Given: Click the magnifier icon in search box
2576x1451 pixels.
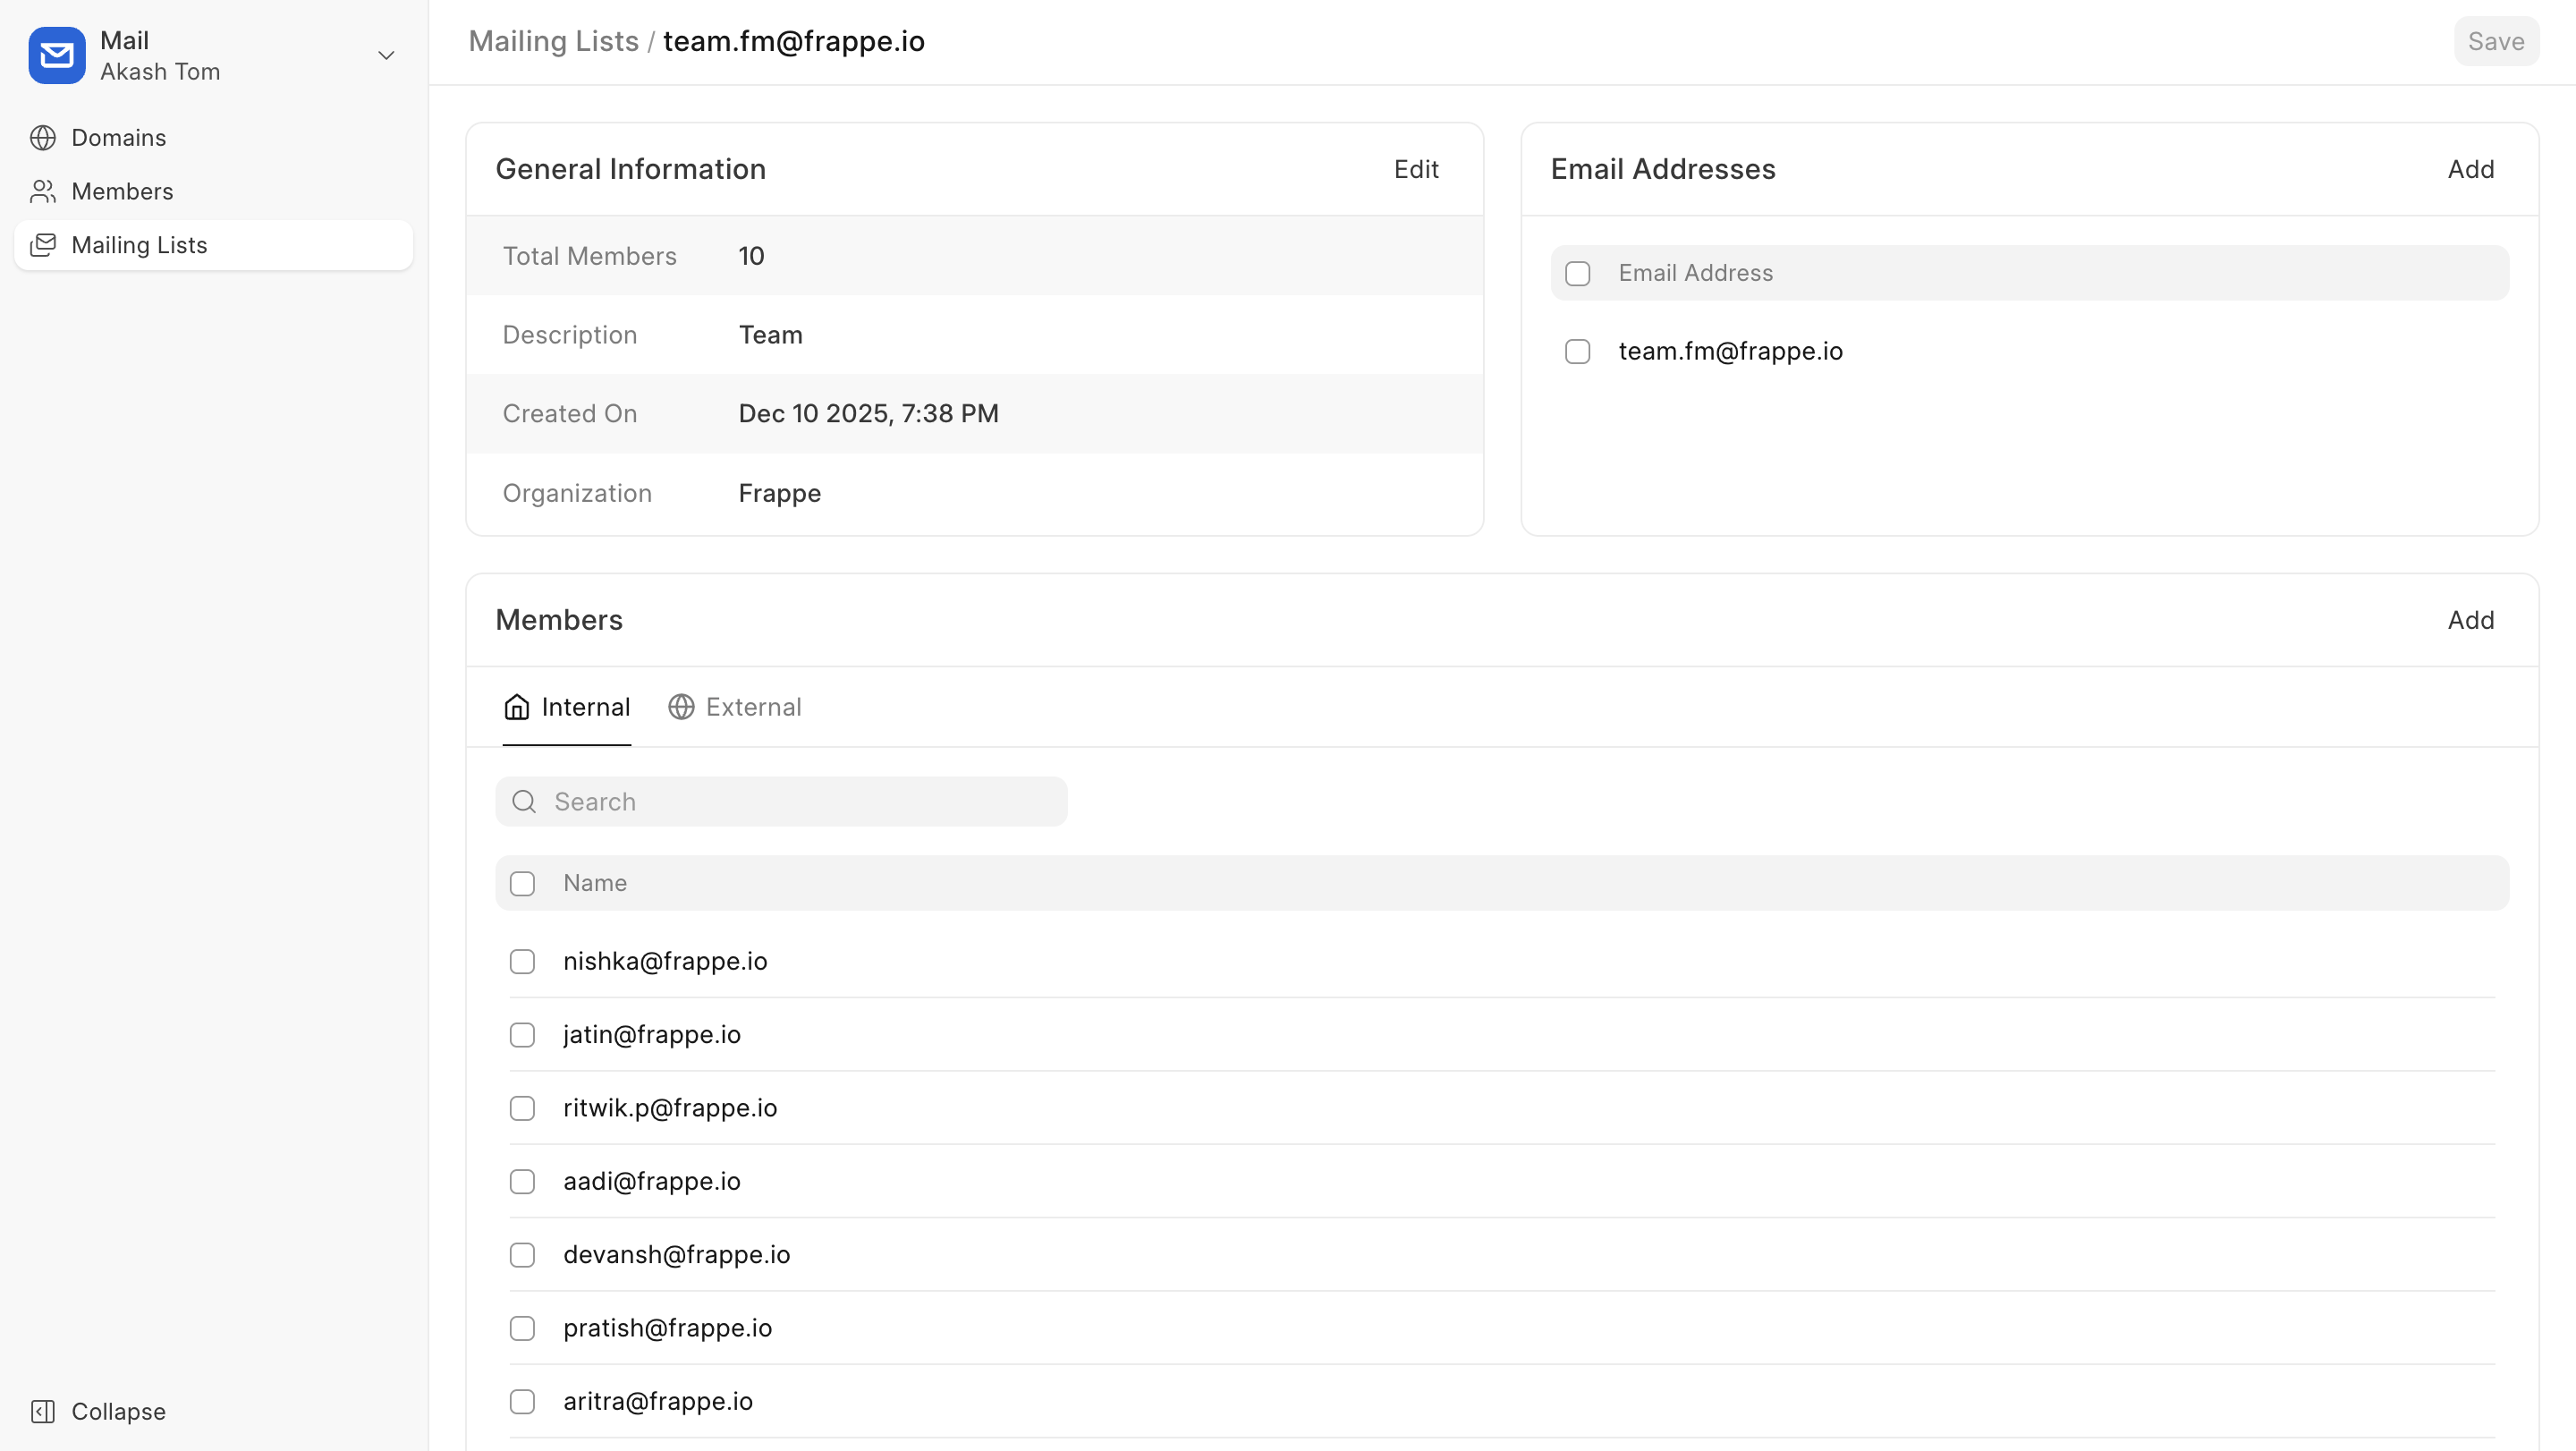Looking at the screenshot, I should tap(524, 802).
